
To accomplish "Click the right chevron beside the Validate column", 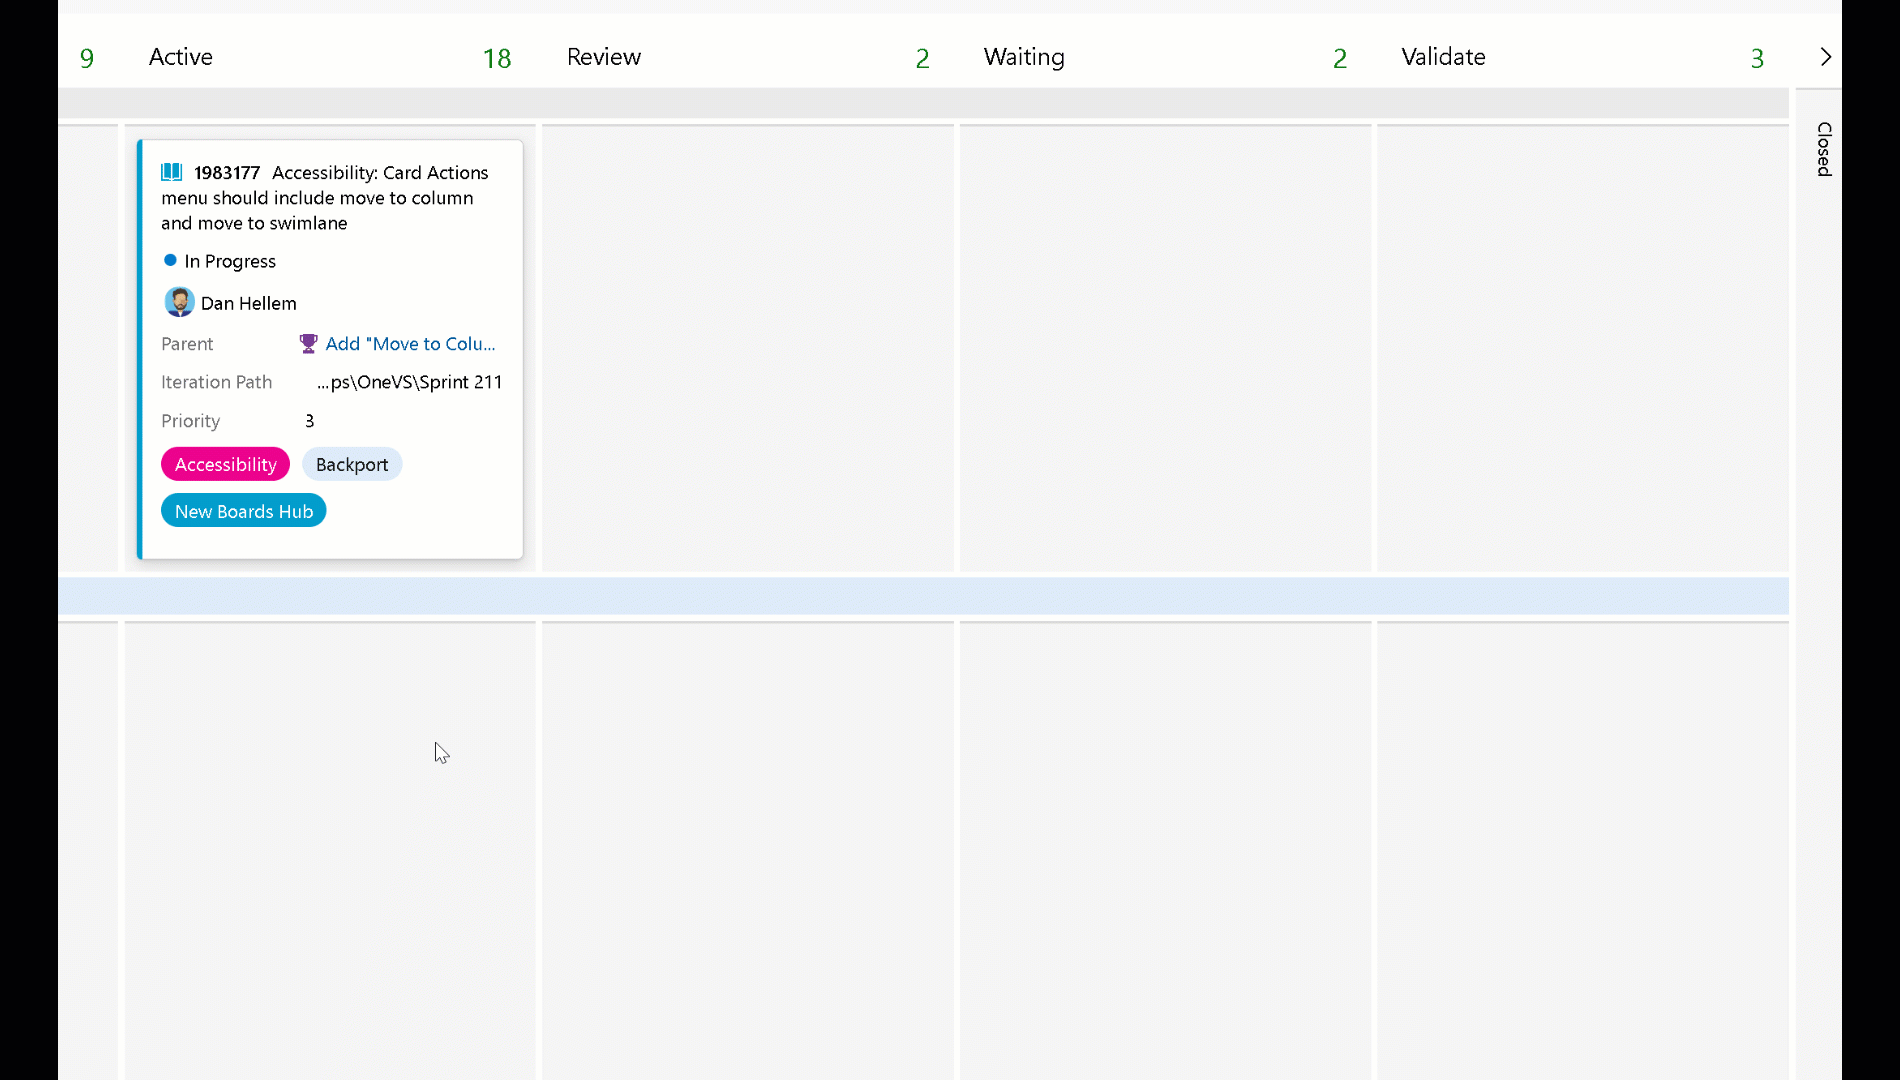I will pos(1825,57).
